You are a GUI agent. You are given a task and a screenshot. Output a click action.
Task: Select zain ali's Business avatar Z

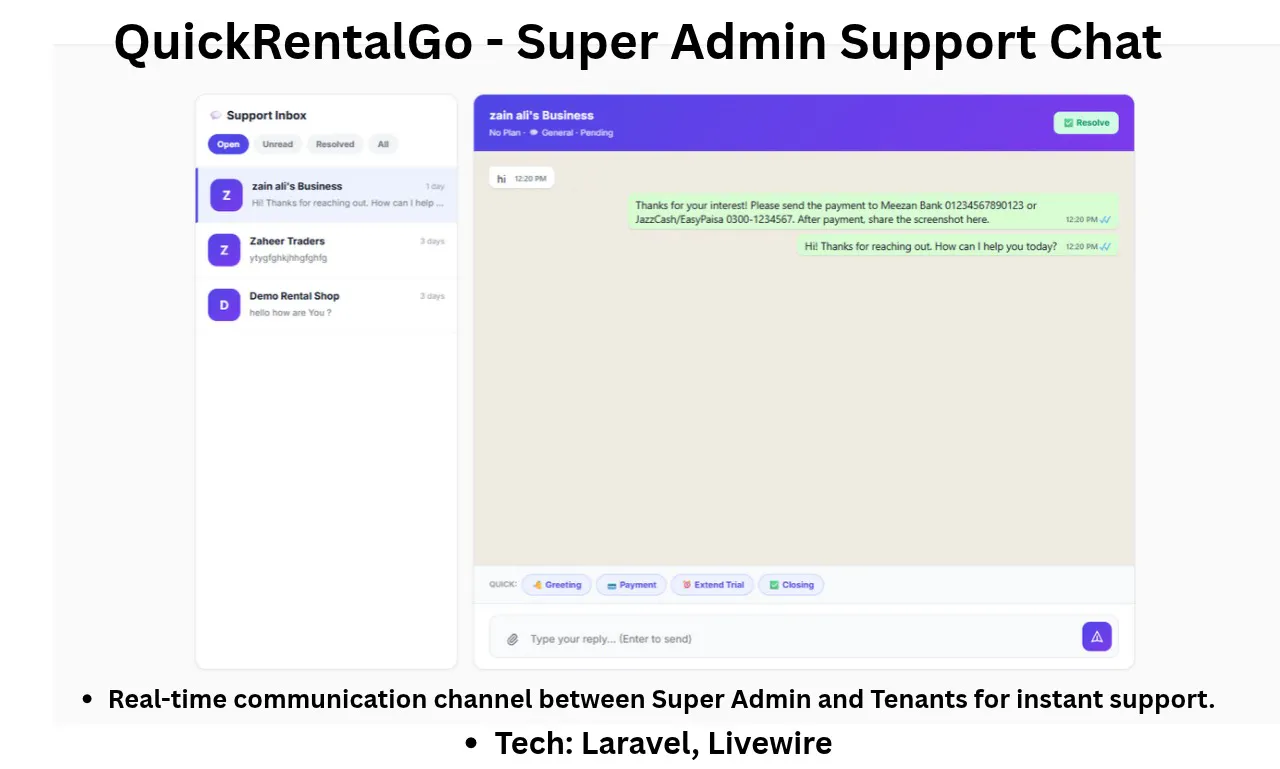point(226,195)
